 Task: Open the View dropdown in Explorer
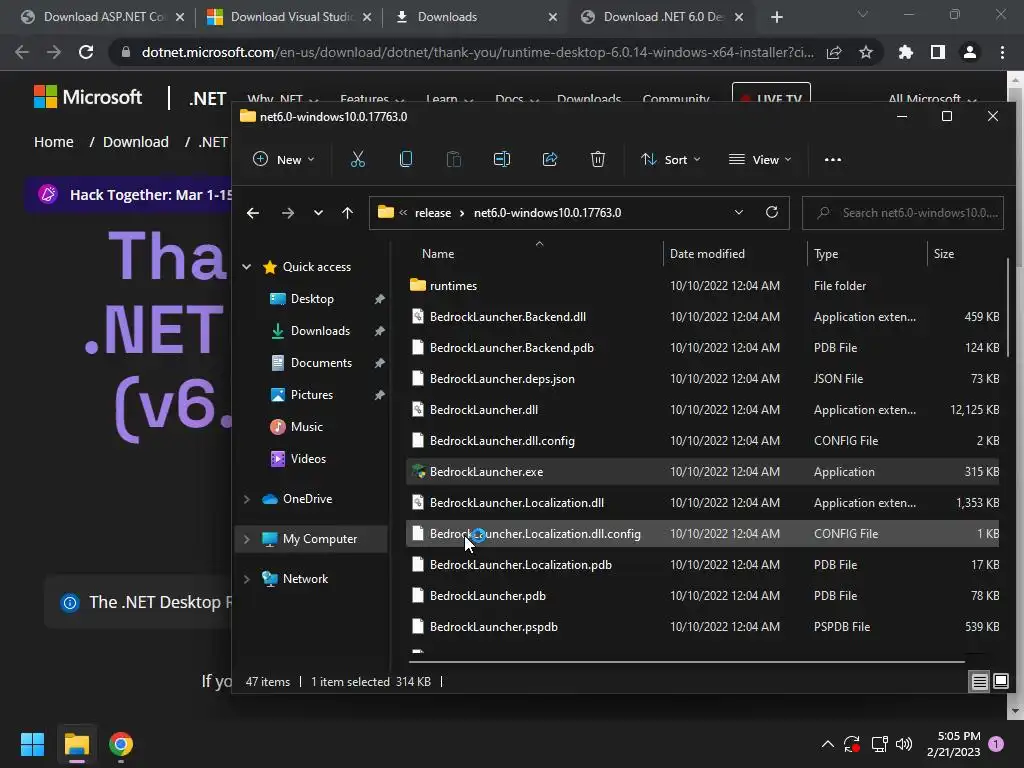pos(760,159)
